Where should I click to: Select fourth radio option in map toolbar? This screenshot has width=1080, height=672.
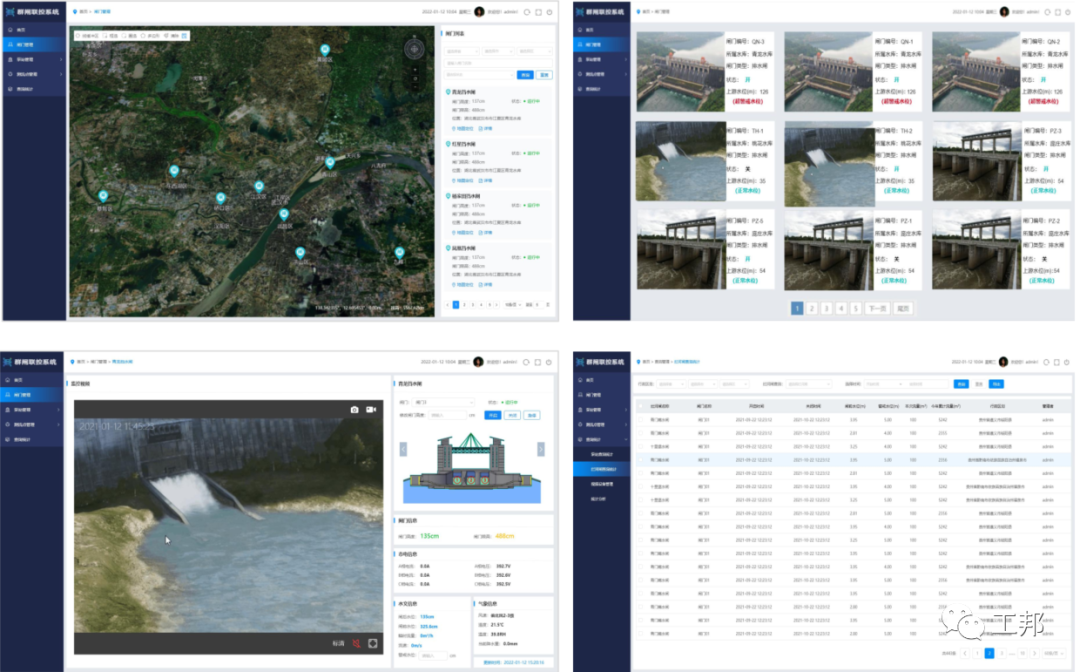pos(143,36)
